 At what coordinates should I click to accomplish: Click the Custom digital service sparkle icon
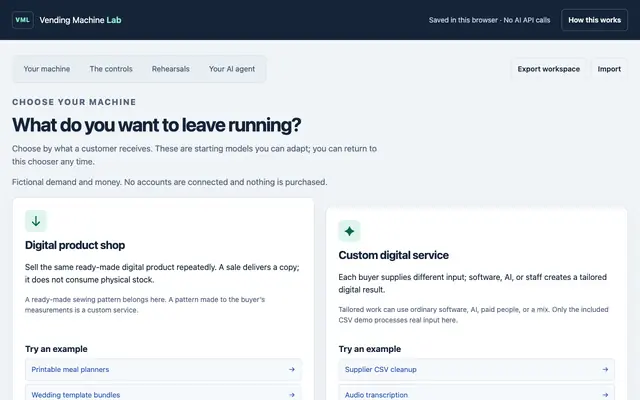tap(349, 231)
